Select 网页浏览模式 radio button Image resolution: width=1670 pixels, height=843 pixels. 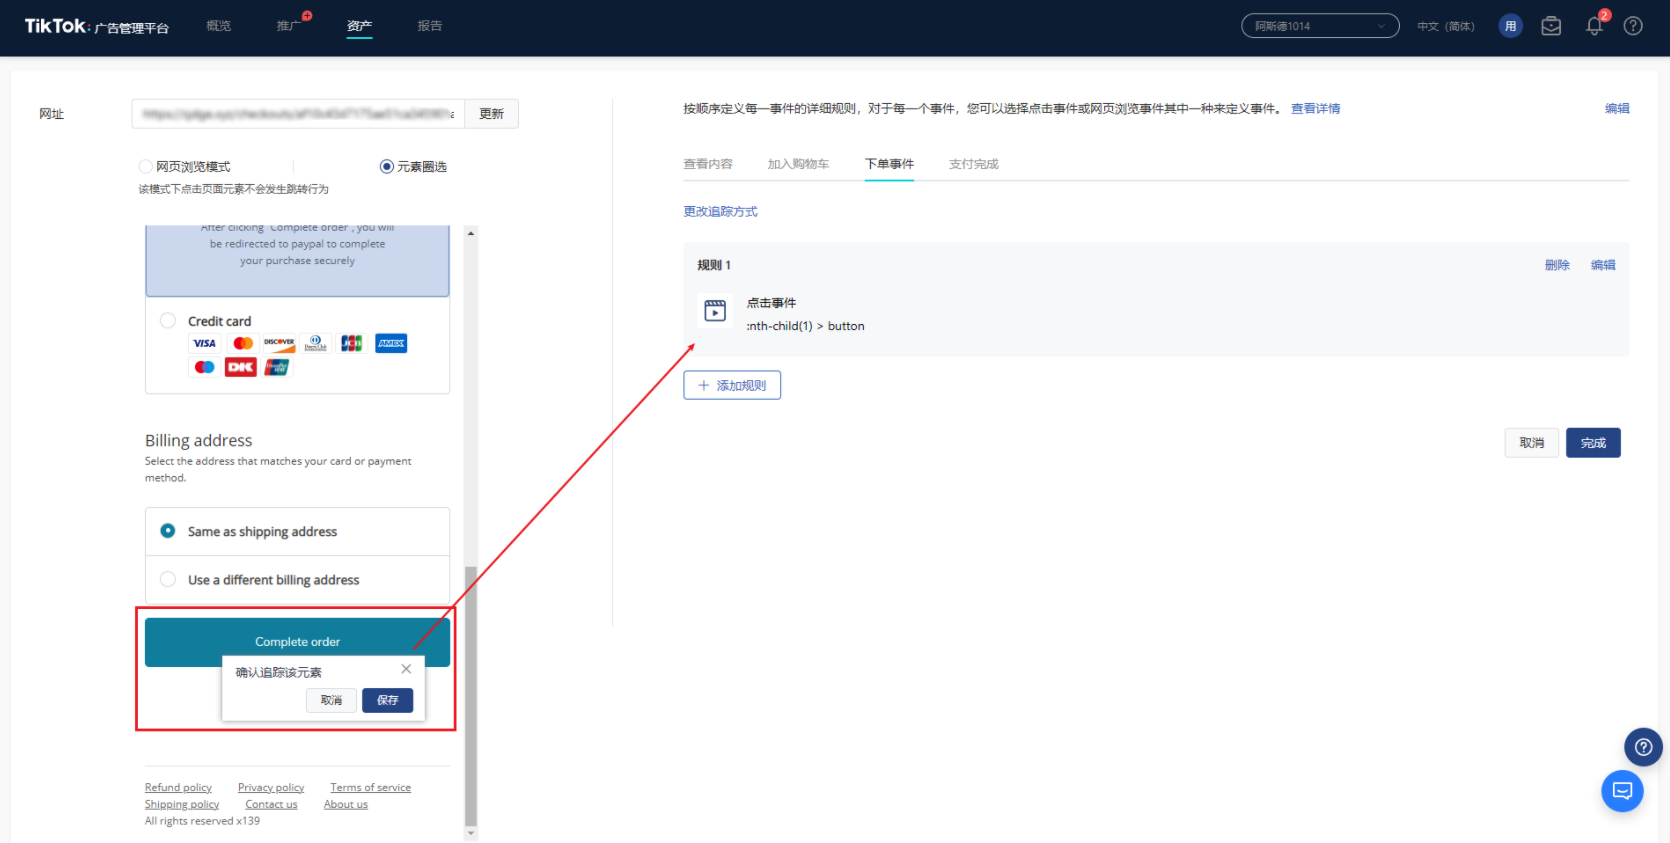pos(146,167)
